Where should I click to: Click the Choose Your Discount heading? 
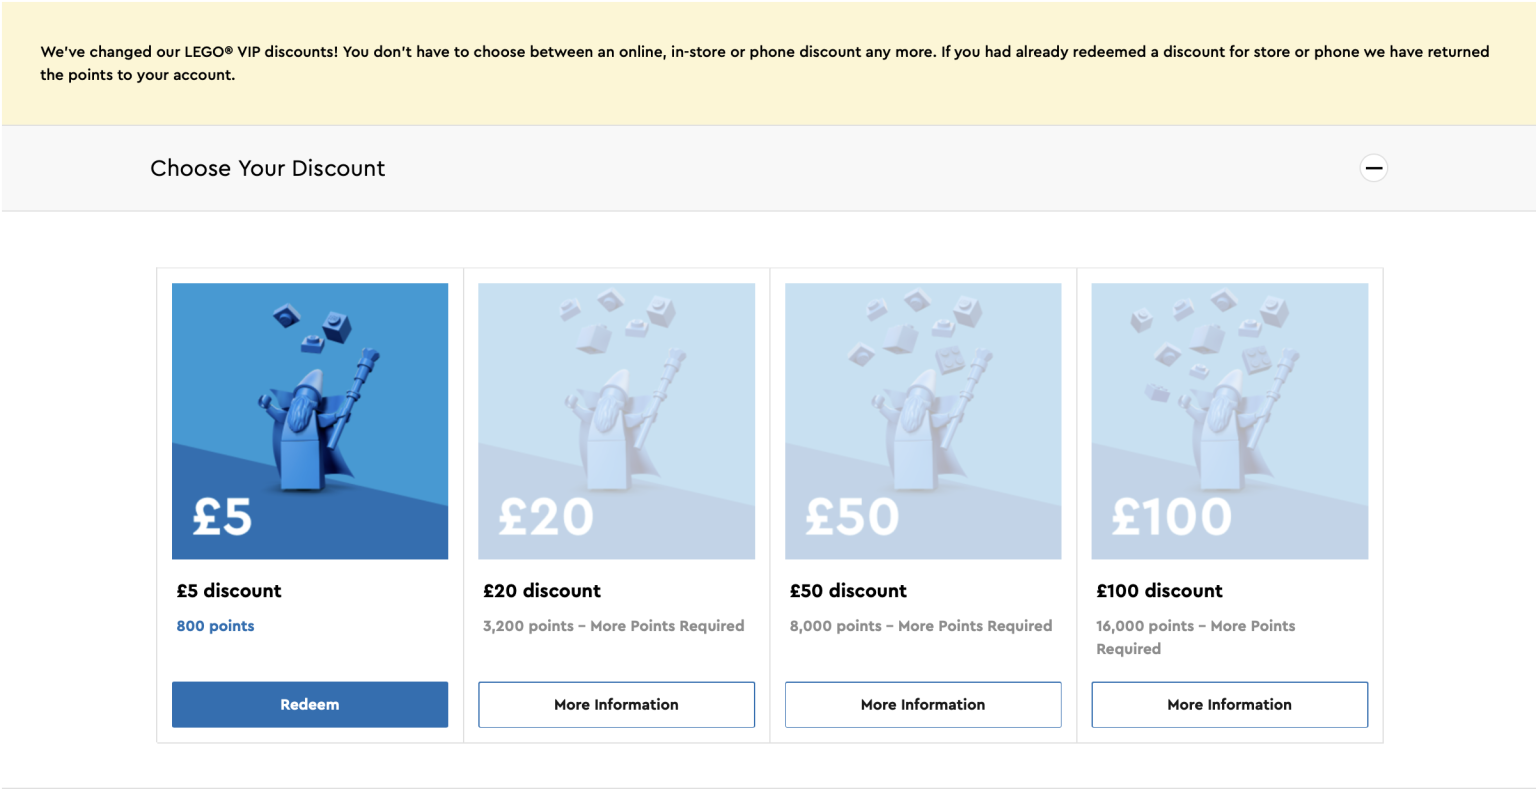267,168
